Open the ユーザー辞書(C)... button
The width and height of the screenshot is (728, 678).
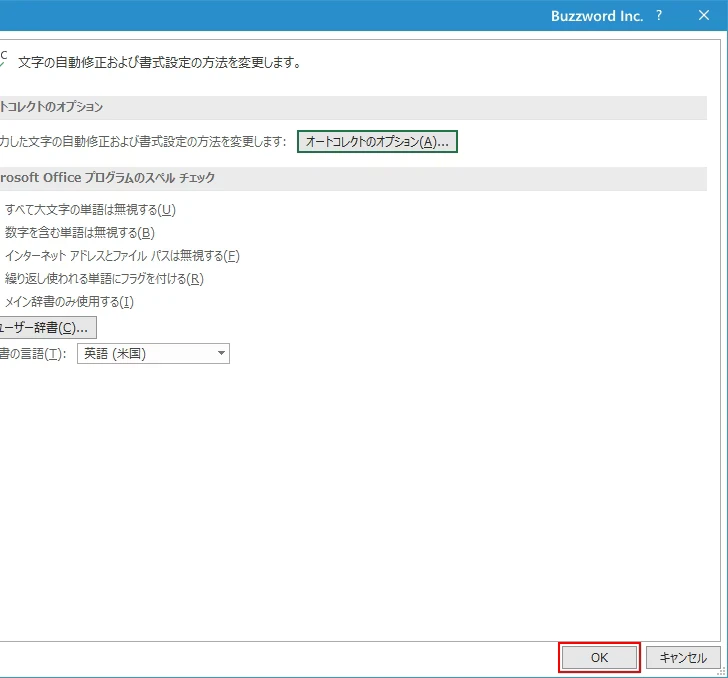pyautogui.click(x=48, y=328)
